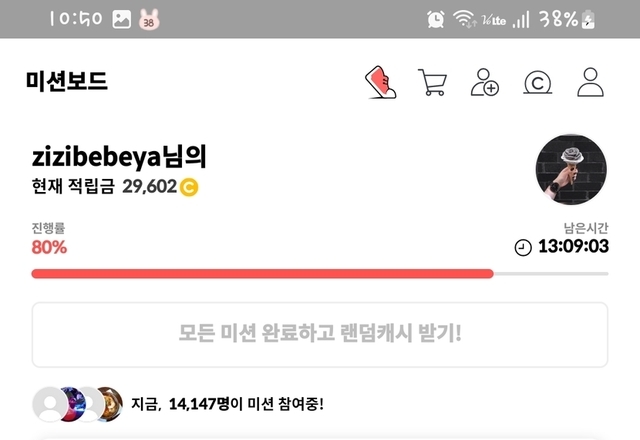Click the 모든 미션 완료하고 랜덤캐시 받기 button
The image size is (640, 440).
click(x=320, y=335)
